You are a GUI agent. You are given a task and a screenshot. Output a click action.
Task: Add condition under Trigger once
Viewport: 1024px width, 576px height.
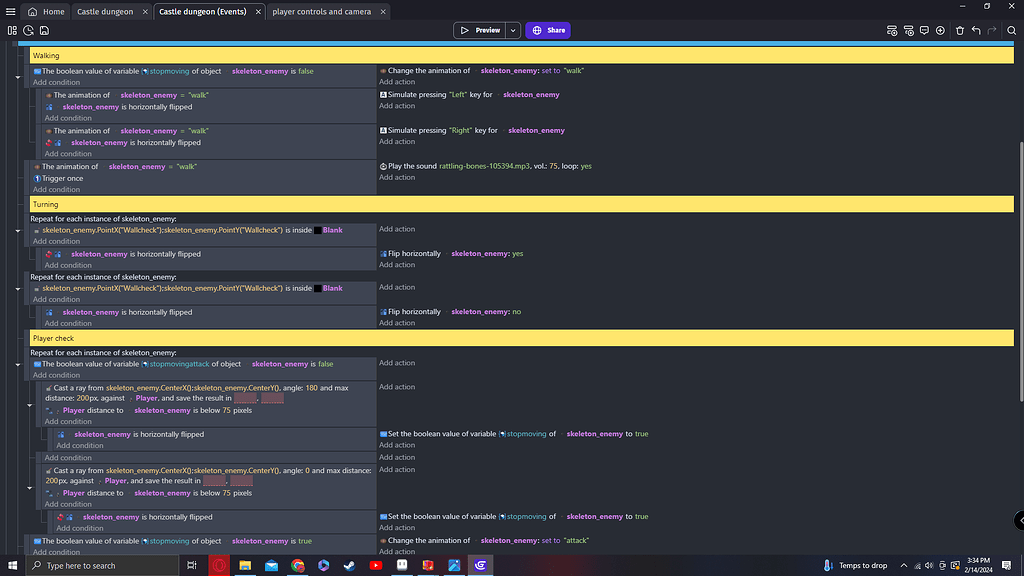[56, 189]
